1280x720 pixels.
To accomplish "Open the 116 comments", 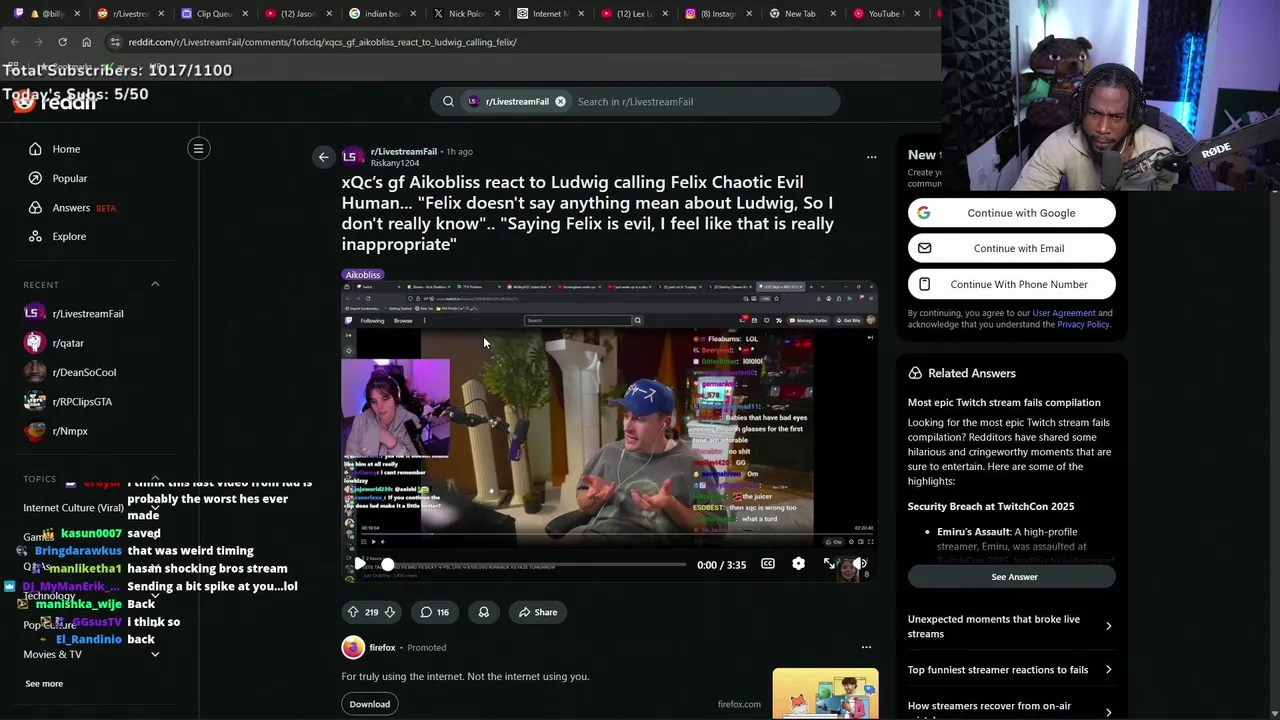I will (434, 612).
